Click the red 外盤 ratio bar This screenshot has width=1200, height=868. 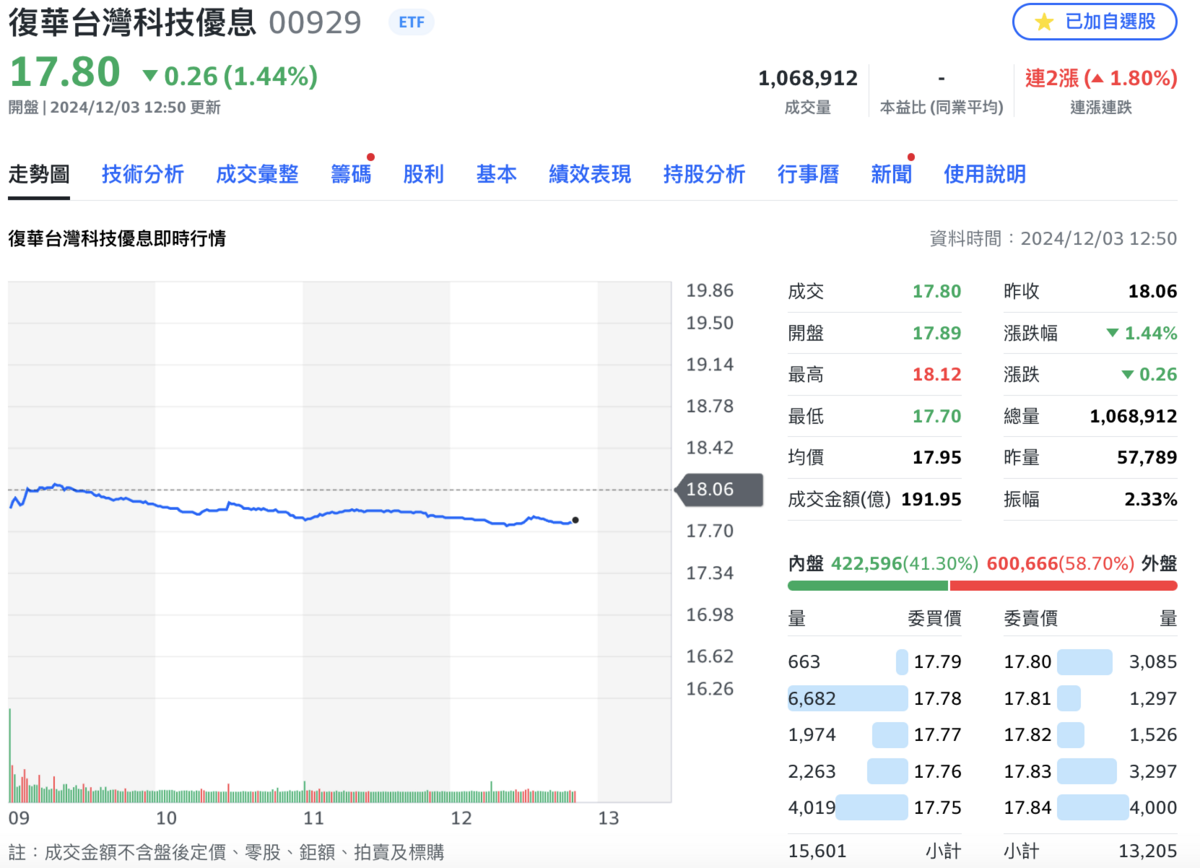click(x=1063, y=586)
